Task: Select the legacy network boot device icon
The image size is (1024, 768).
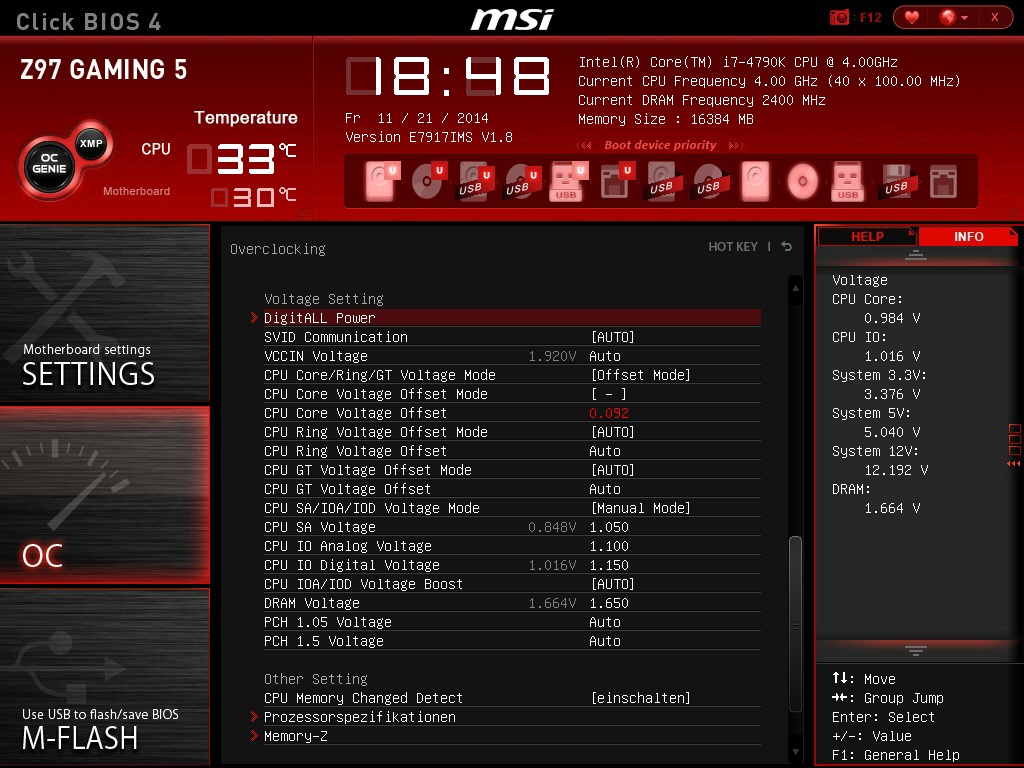Action: [944, 182]
